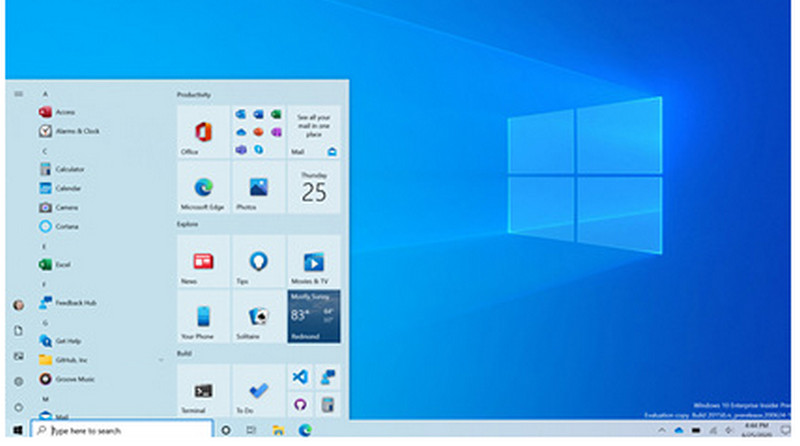Open PowerPoint in the Office apps folder tile
This screenshot has height=446, width=800.
259,132
